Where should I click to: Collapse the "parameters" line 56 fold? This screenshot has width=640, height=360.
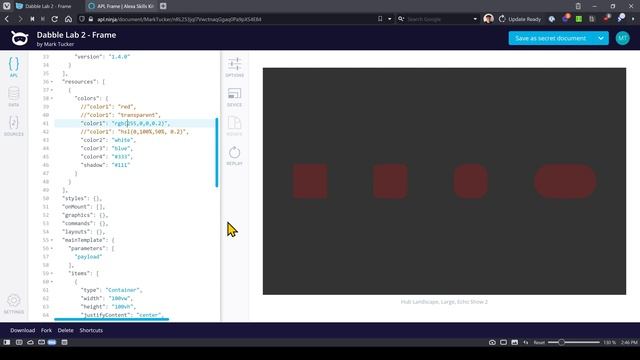click(x=52, y=248)
